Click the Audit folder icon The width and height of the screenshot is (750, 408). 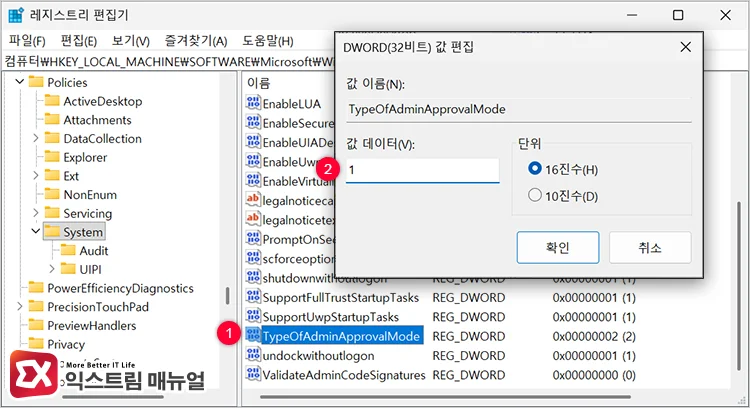68,250
